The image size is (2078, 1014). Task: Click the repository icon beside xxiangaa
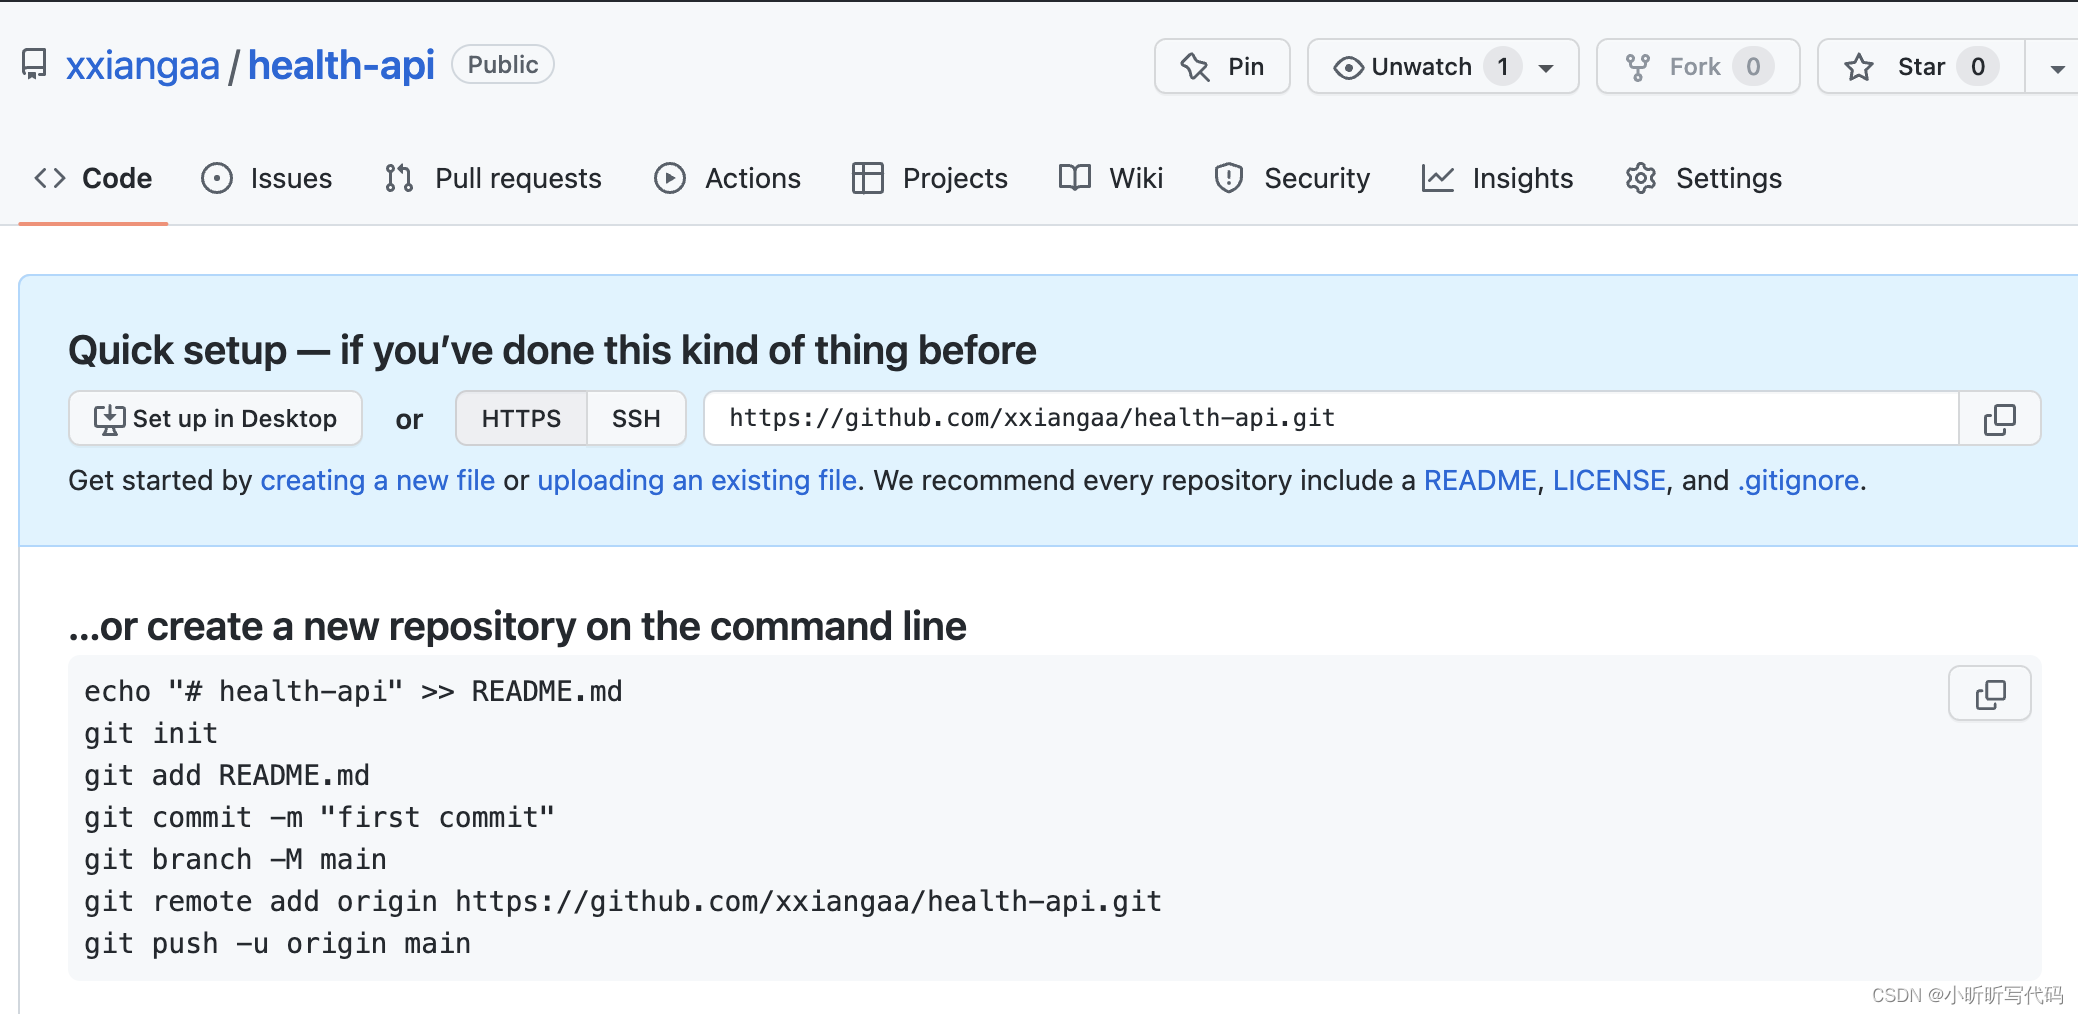[34, 65]
